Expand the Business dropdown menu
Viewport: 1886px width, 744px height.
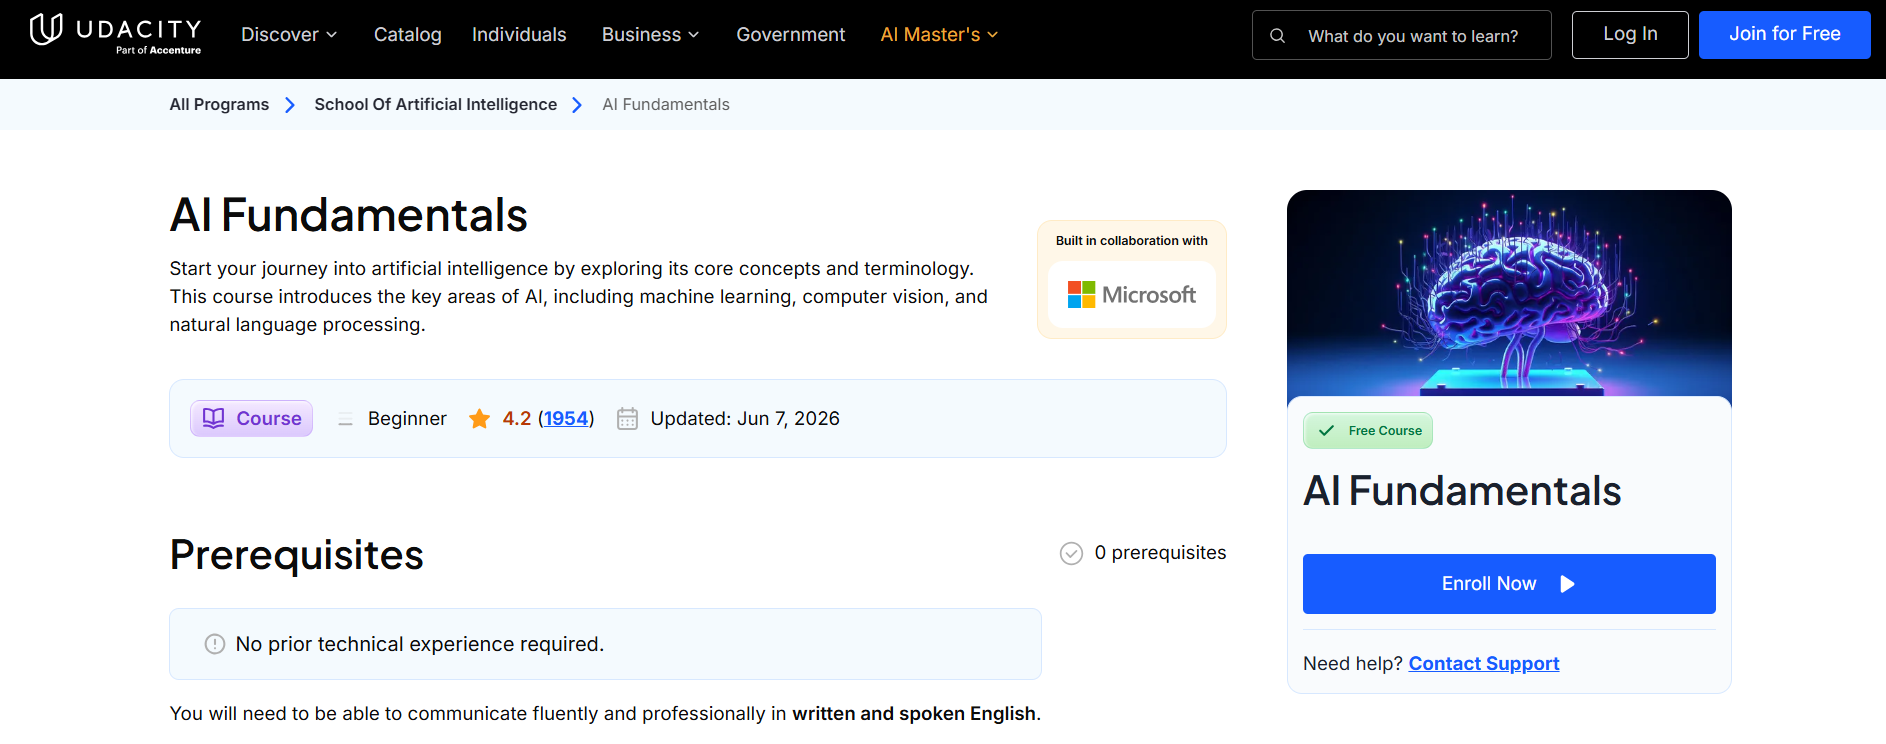tap(650, 35)
